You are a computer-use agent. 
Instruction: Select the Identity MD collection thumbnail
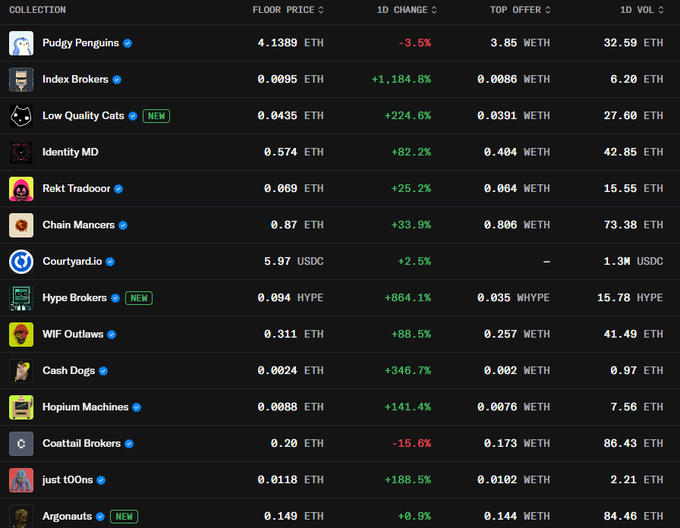pyautogui.click(x=21, y=152)
